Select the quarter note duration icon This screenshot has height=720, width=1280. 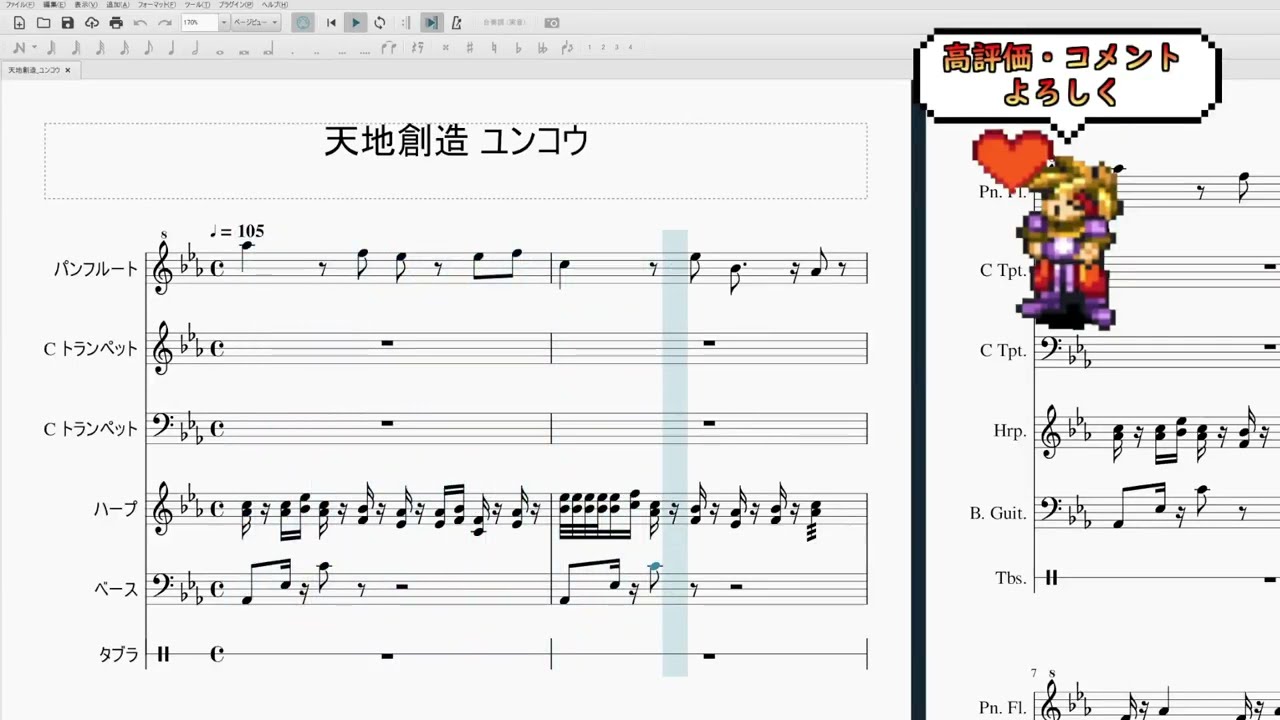[171, 48]
